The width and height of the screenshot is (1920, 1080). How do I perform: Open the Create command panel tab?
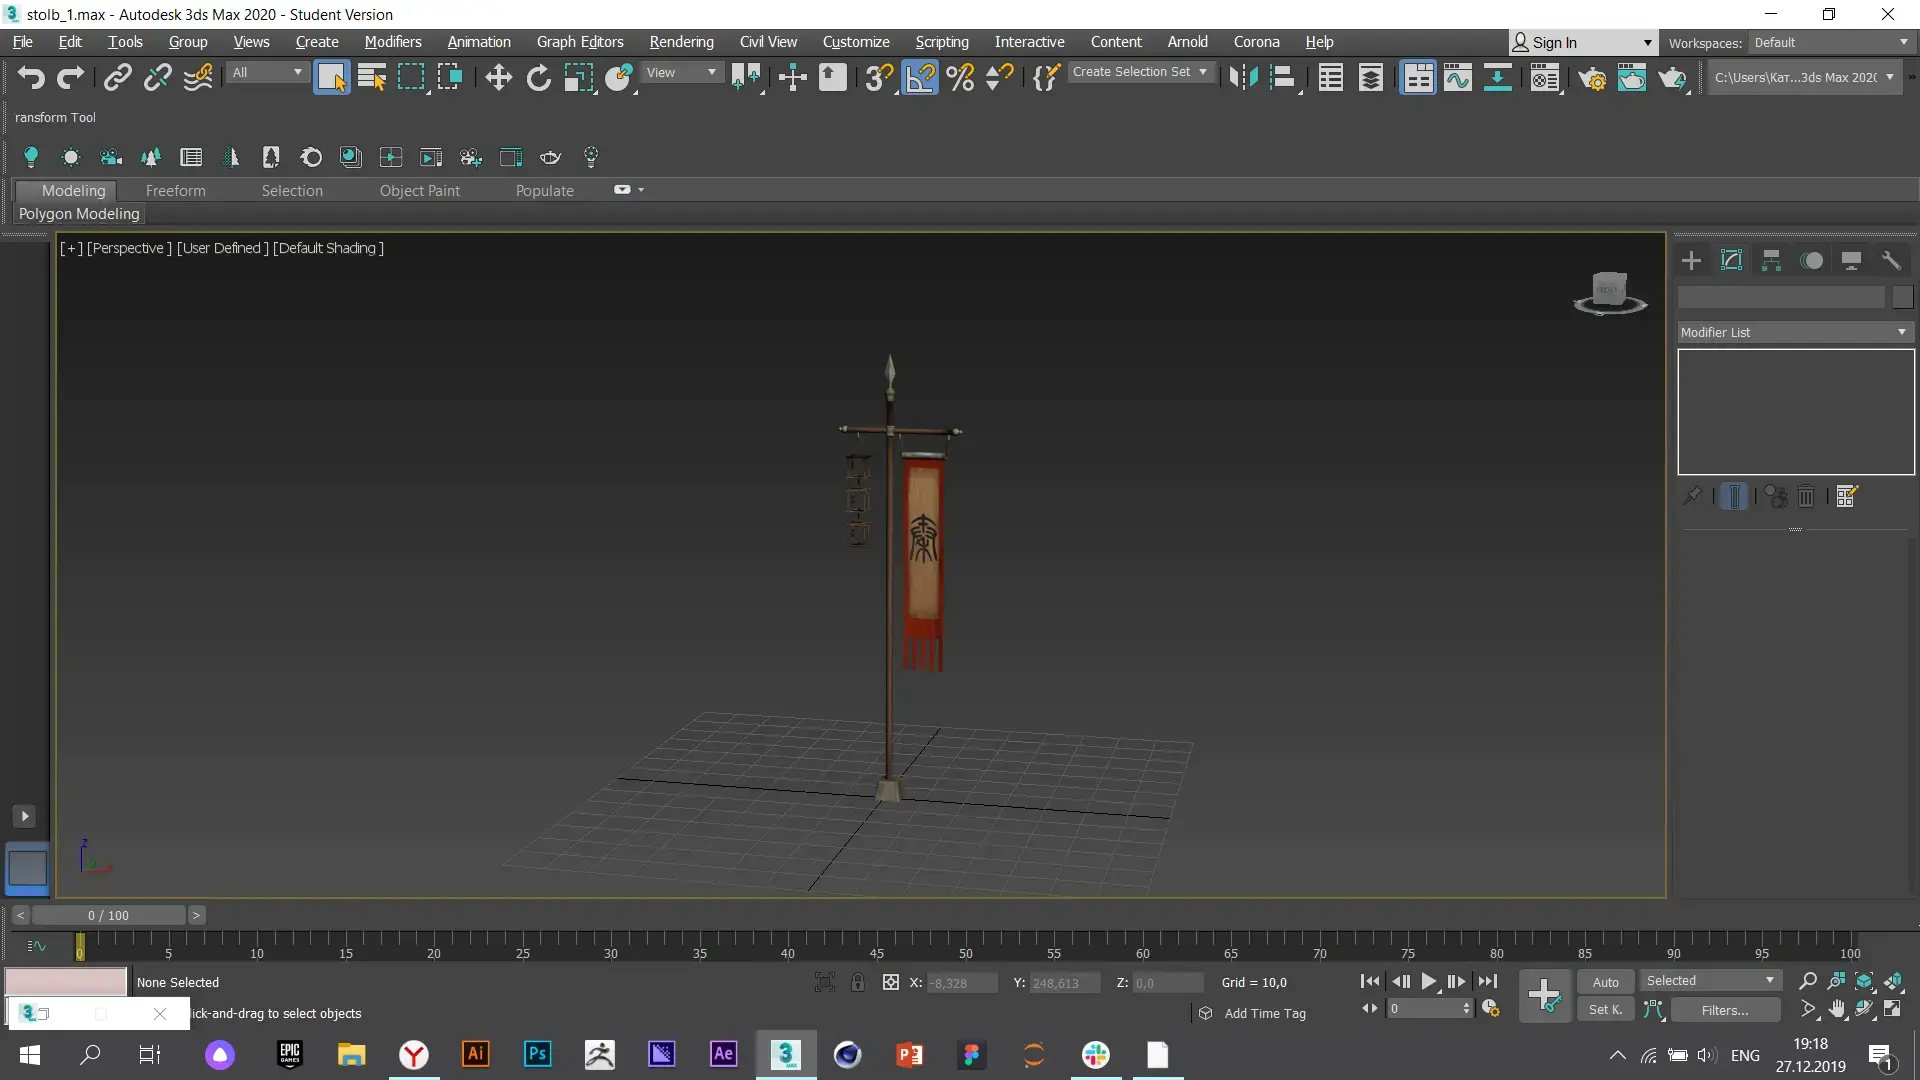click(x=1691, y=261)
